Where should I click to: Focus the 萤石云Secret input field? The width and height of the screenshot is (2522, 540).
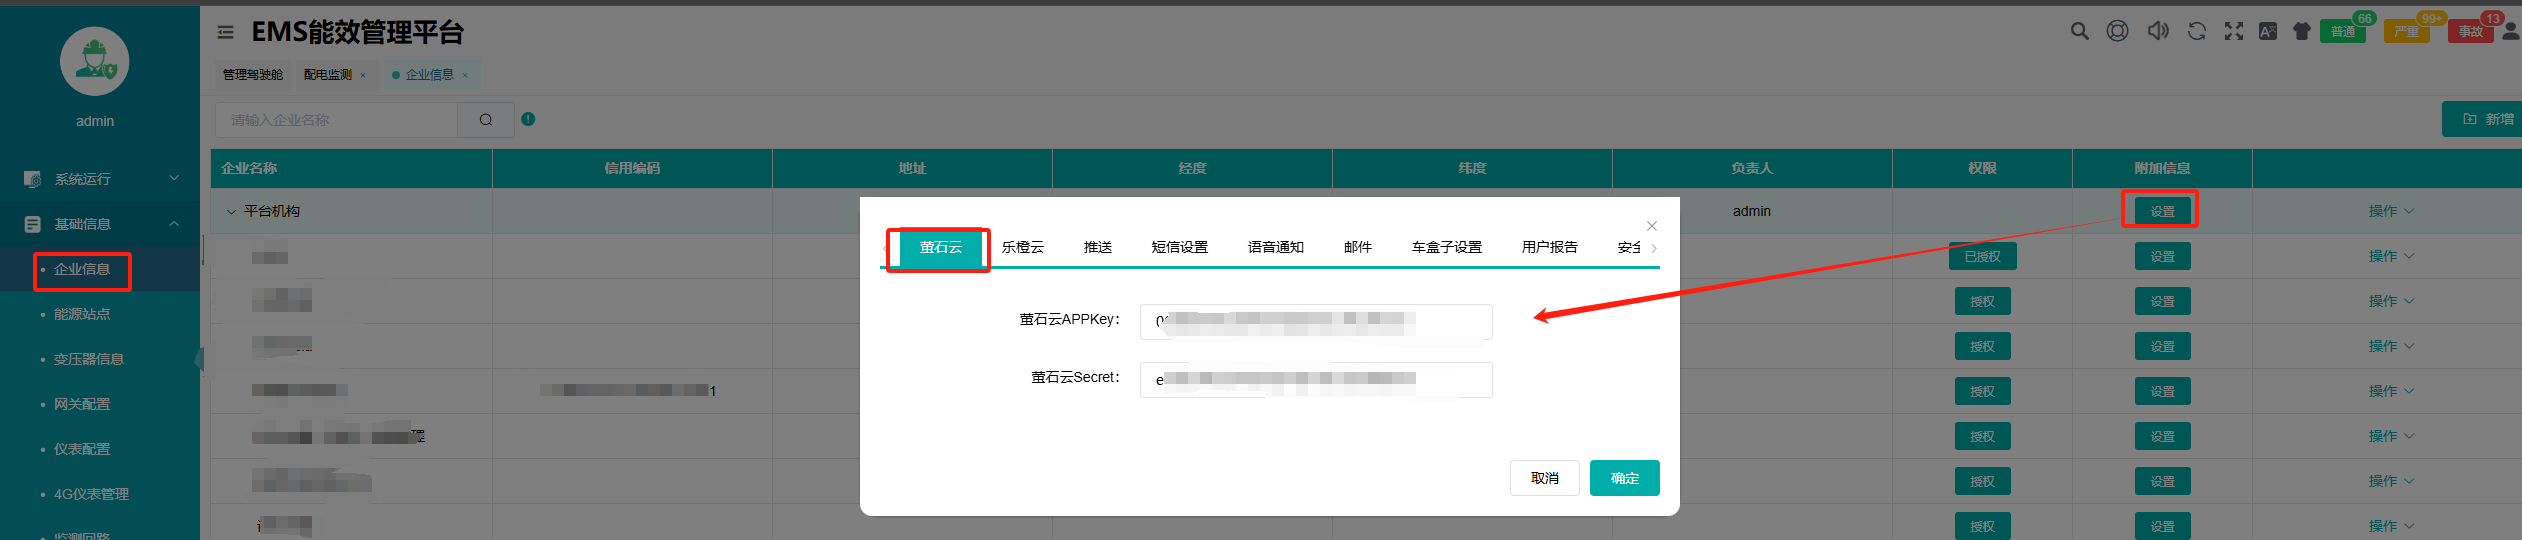tap(1316, 380)
